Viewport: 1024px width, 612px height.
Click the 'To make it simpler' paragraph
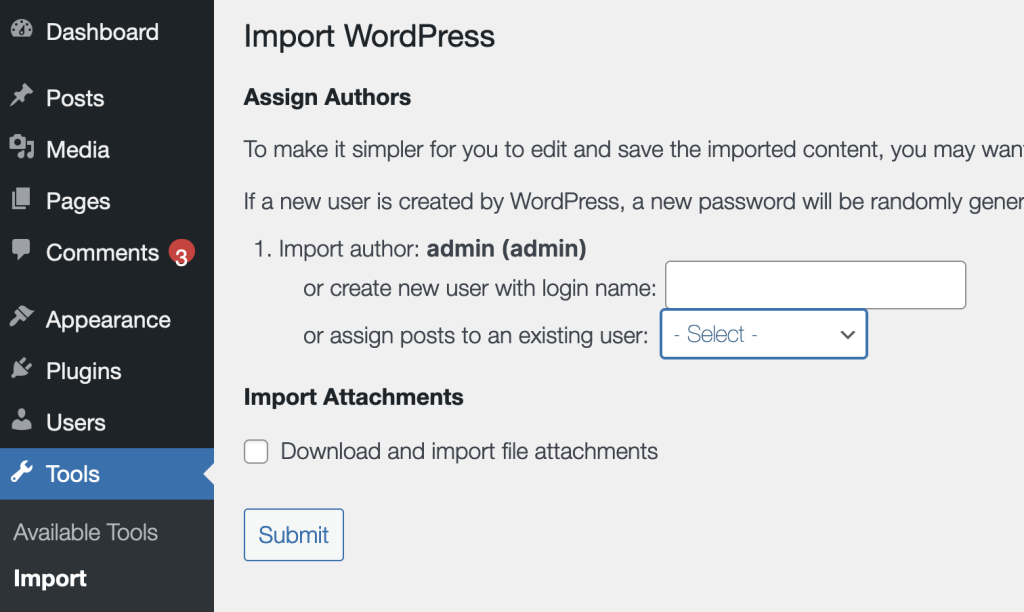pyautogui.click(x=633, y=150)
